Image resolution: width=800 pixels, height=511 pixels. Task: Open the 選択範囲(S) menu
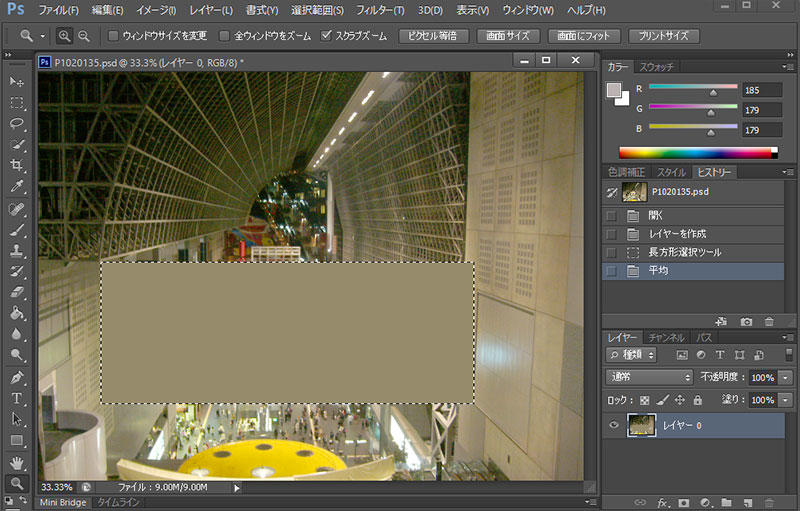[317, 10]
